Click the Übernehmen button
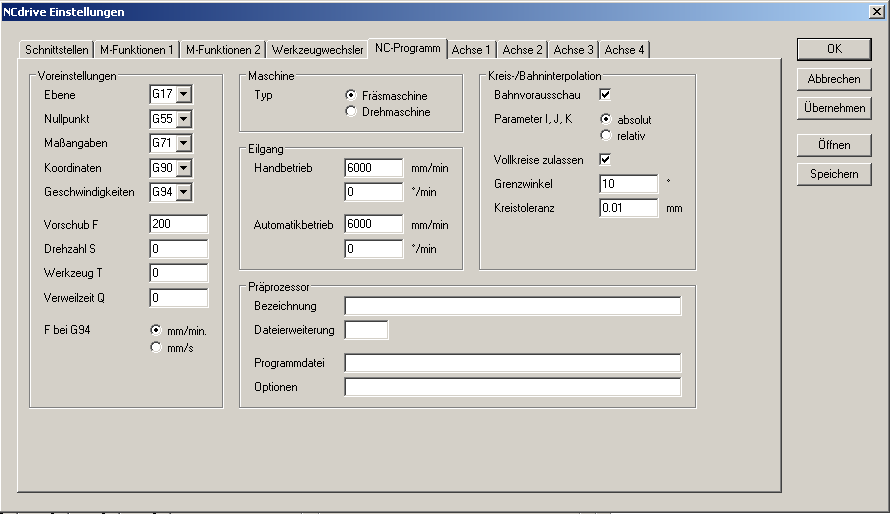Image resolution: width=891 pixels, height=514 pixels. pos(834,108)
